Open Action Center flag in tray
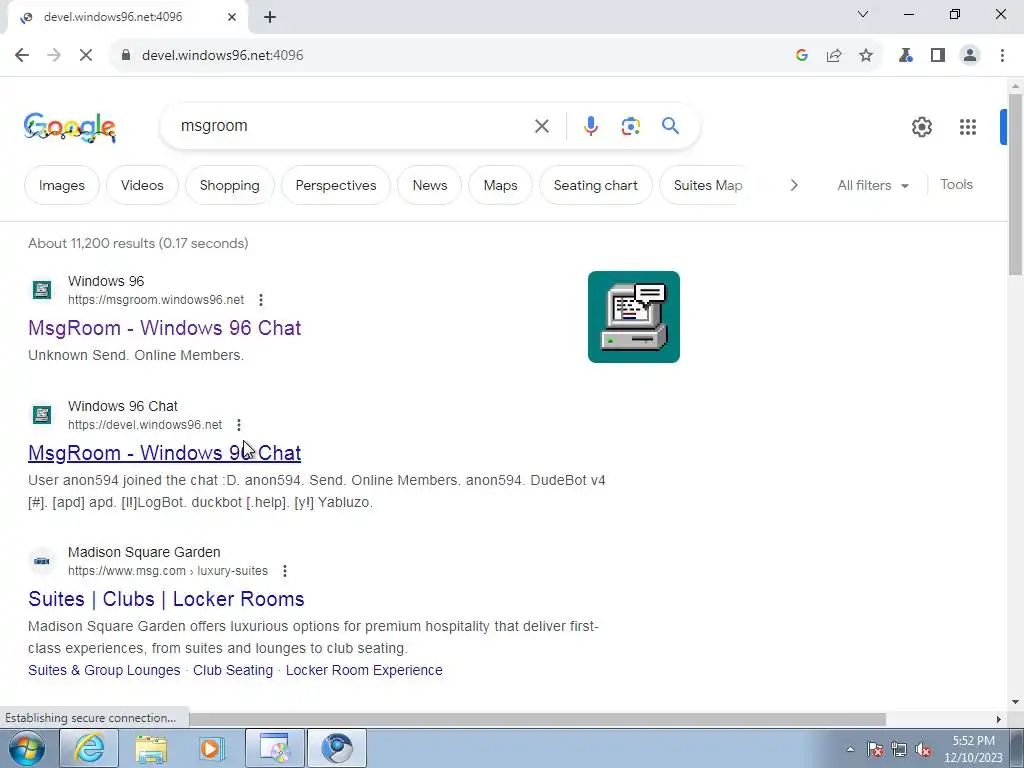The image size is (1024, 768). coord(874,749)
